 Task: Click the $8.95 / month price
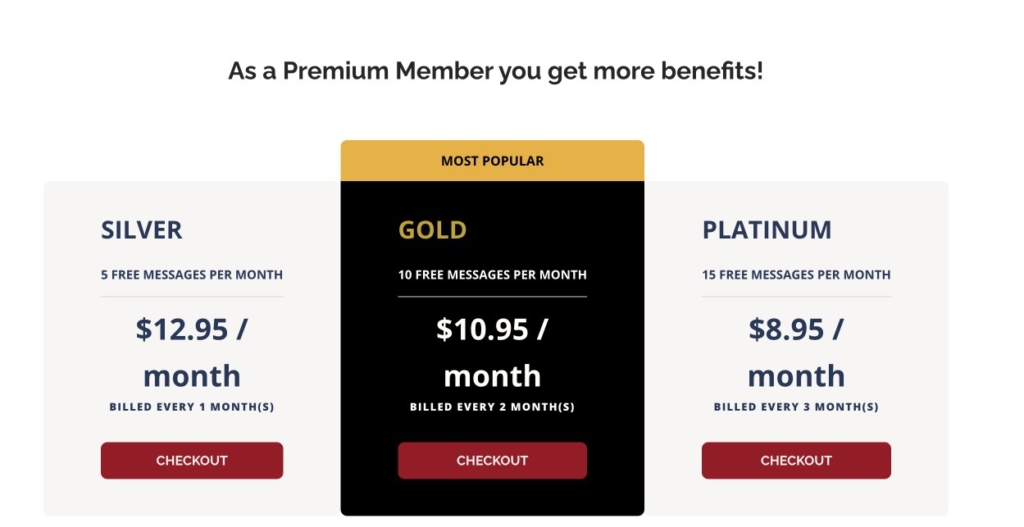(796, 352)
